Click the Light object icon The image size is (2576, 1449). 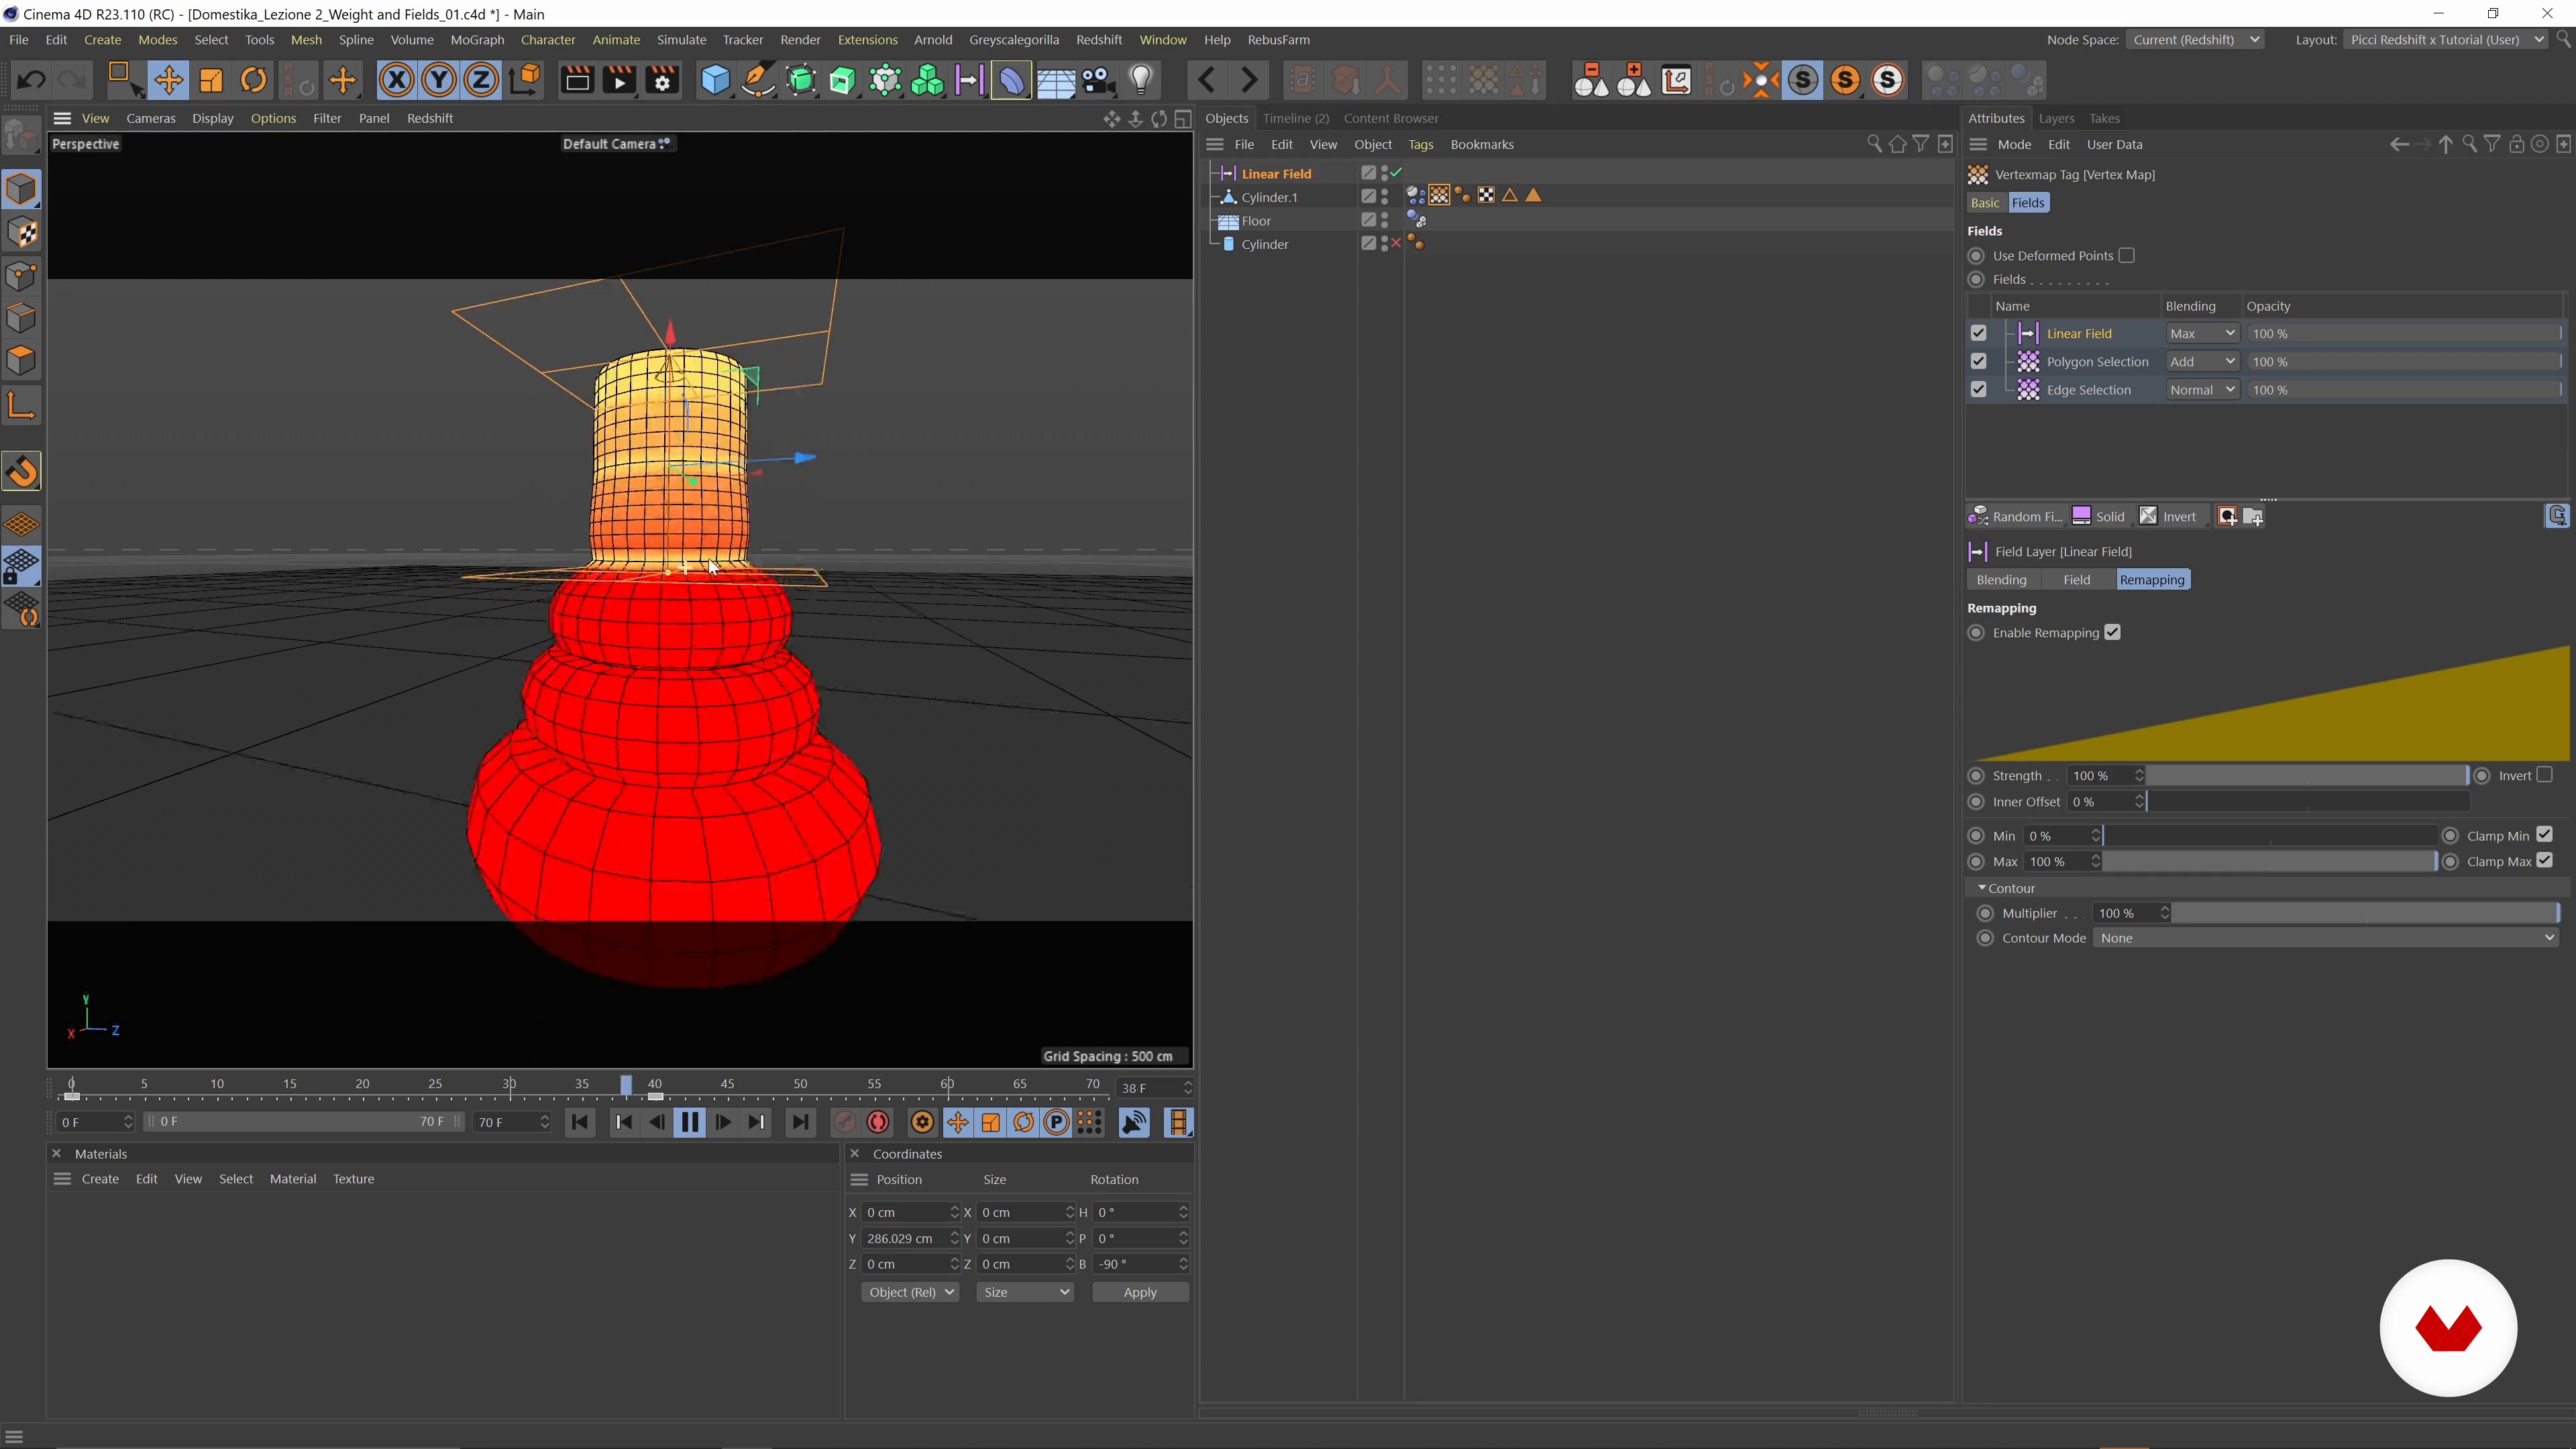pos(1141,80)
